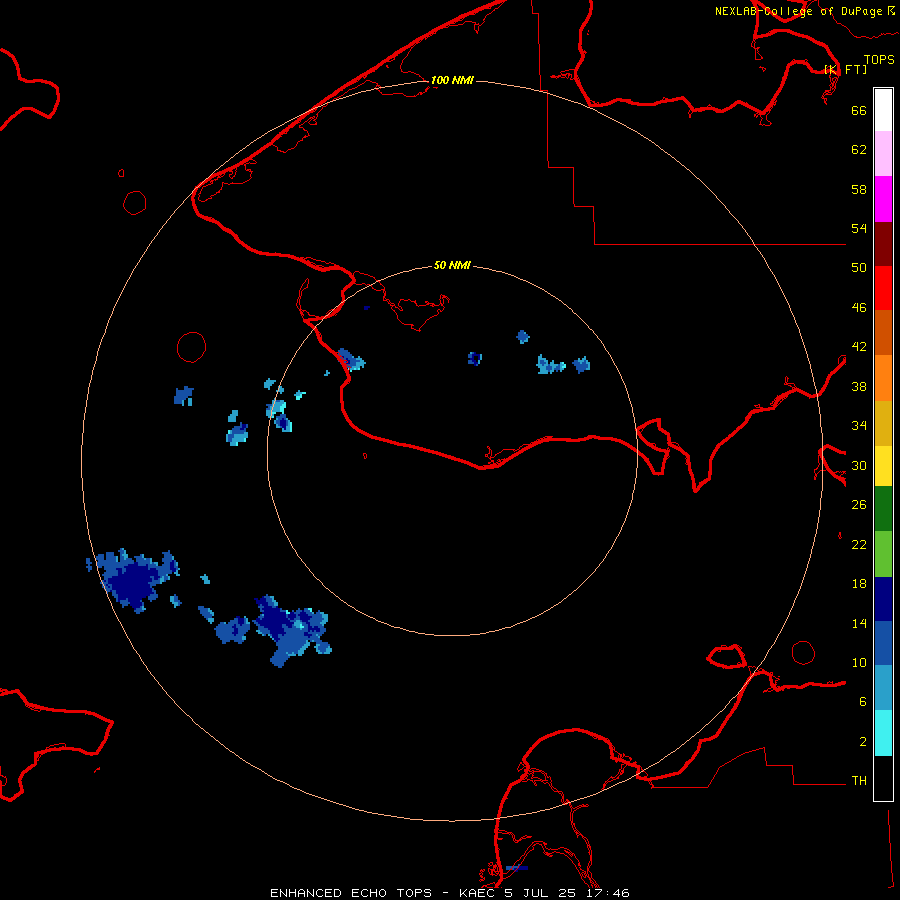900x900 pixels.
Task: Click the cyan 2 kft legend swatch
Action: click(x=883, y=733)
